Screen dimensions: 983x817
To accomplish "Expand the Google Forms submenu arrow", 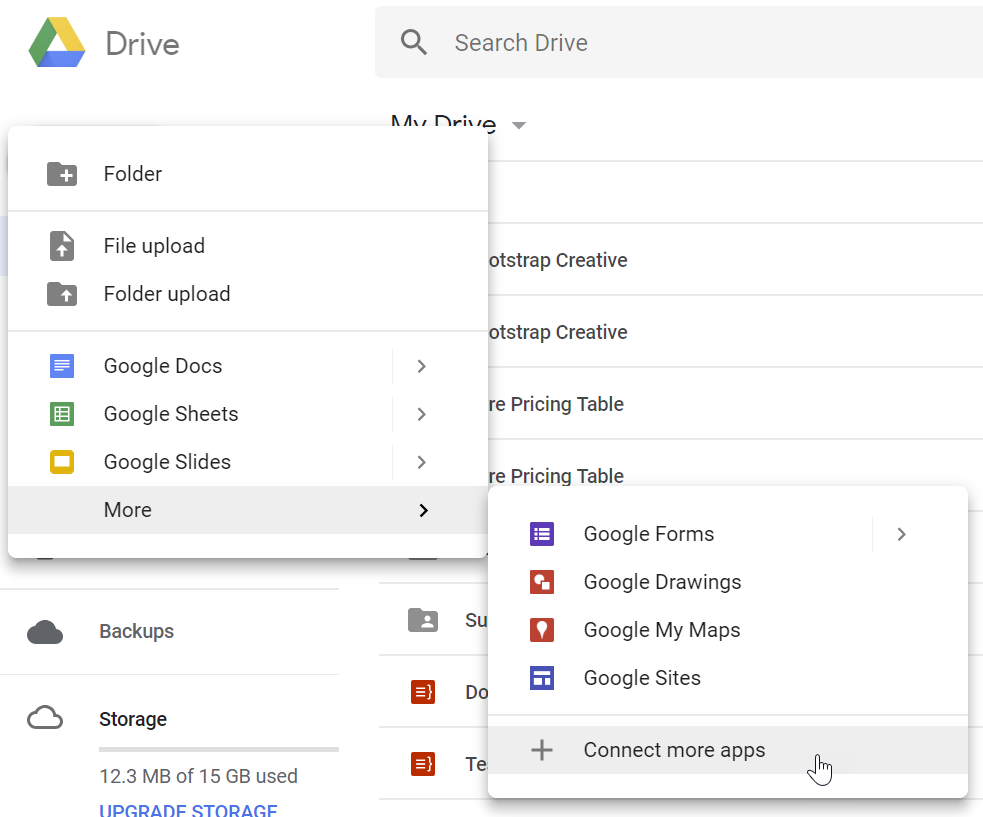I will pyautogui.click(x=902, y=534).
